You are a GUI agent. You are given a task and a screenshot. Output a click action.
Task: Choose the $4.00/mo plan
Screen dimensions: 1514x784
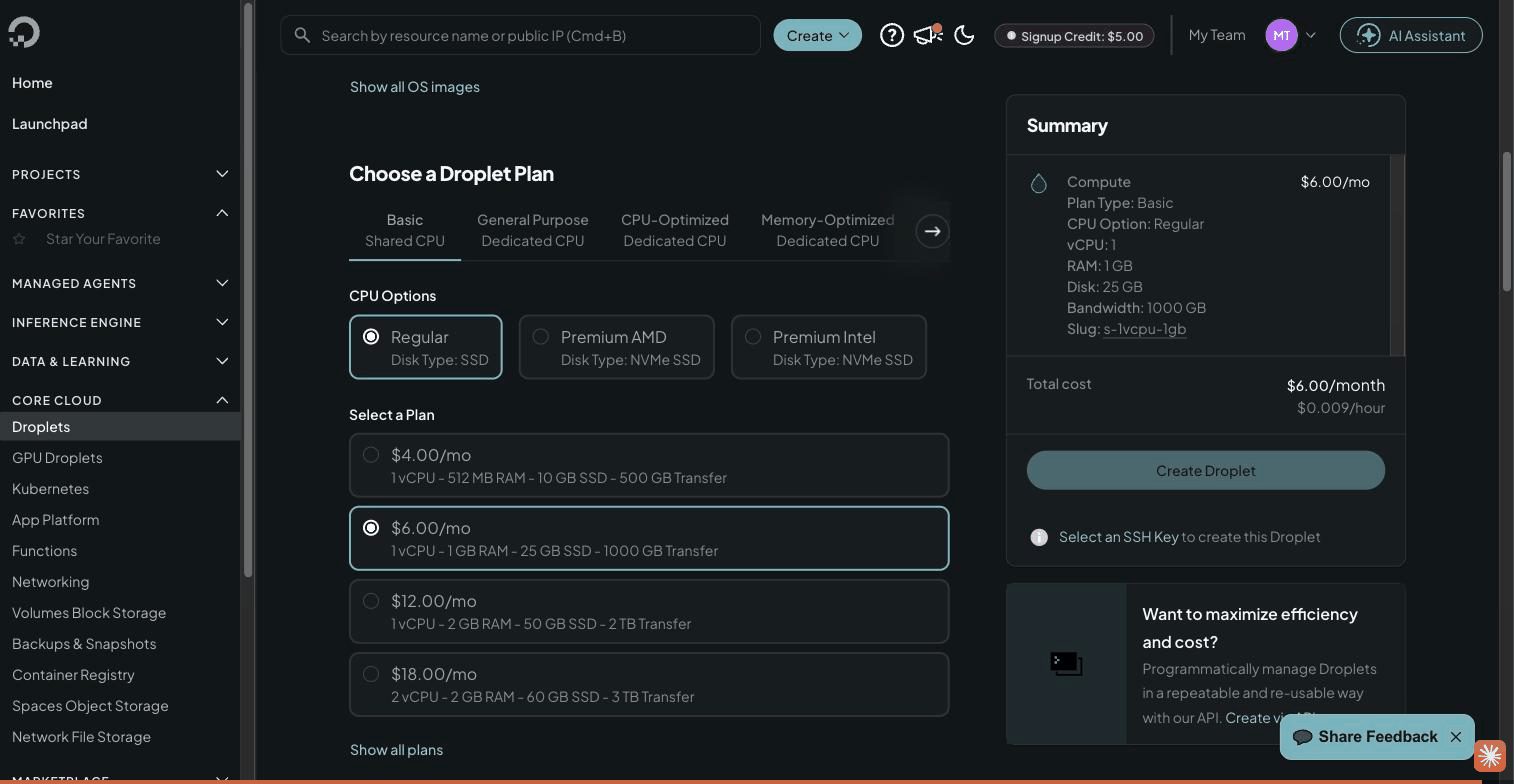[648, 465]
